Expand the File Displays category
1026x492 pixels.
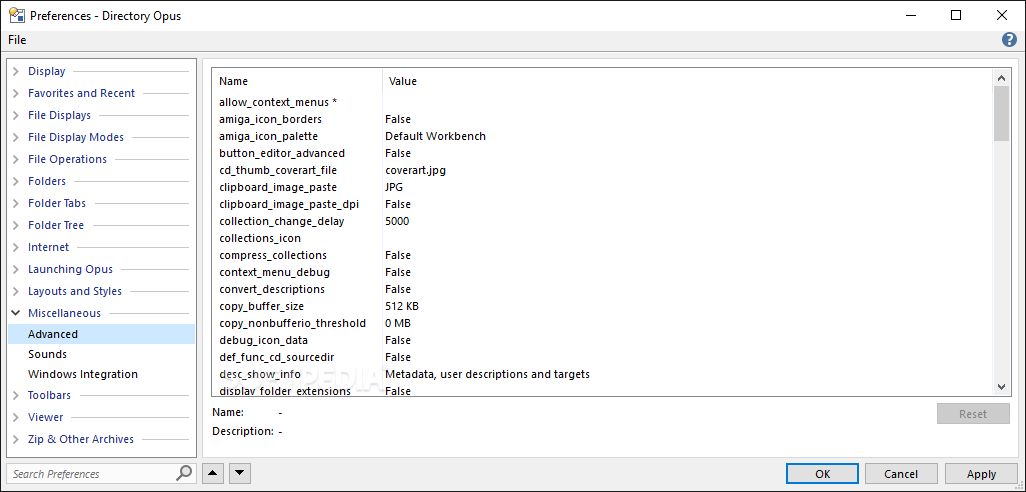coord(16,115)
